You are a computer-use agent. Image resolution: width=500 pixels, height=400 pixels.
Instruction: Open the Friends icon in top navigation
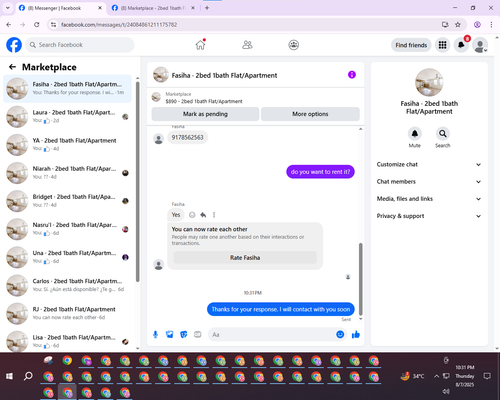pos(247,45)
